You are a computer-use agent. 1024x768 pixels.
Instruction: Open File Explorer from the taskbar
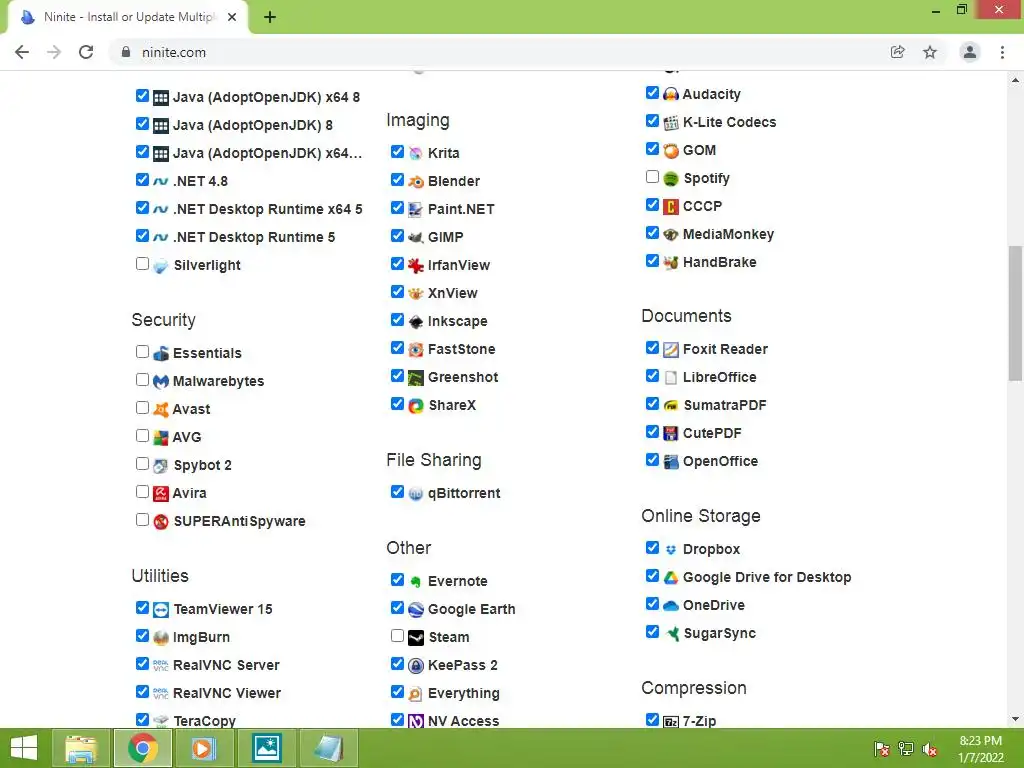click(82, 748)
